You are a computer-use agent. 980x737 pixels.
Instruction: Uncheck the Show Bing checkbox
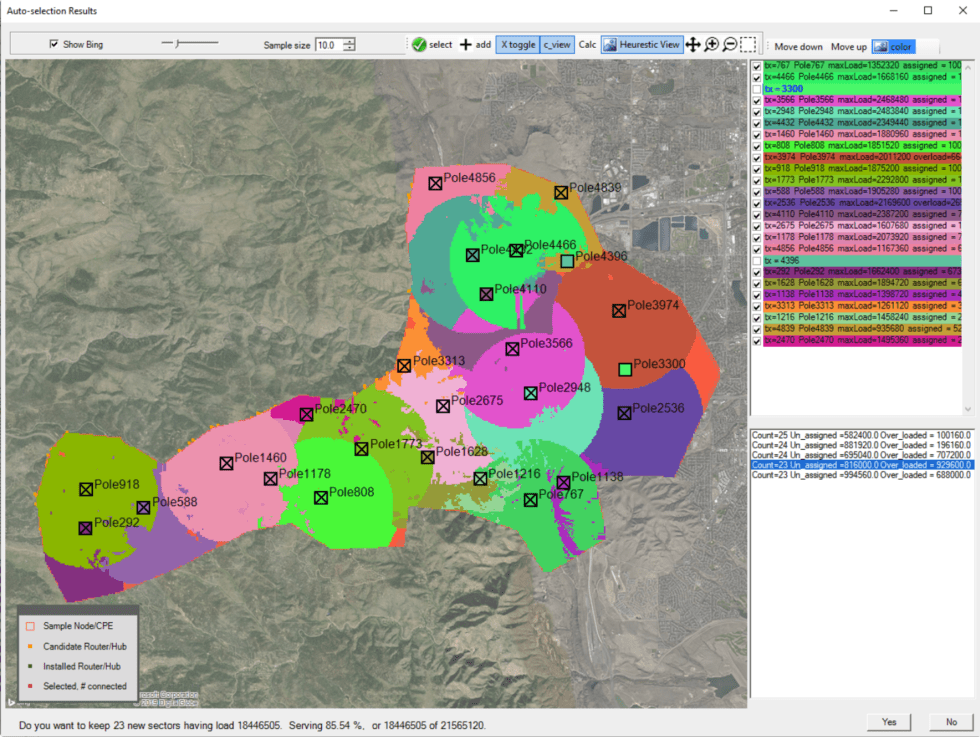coord(53,43)
